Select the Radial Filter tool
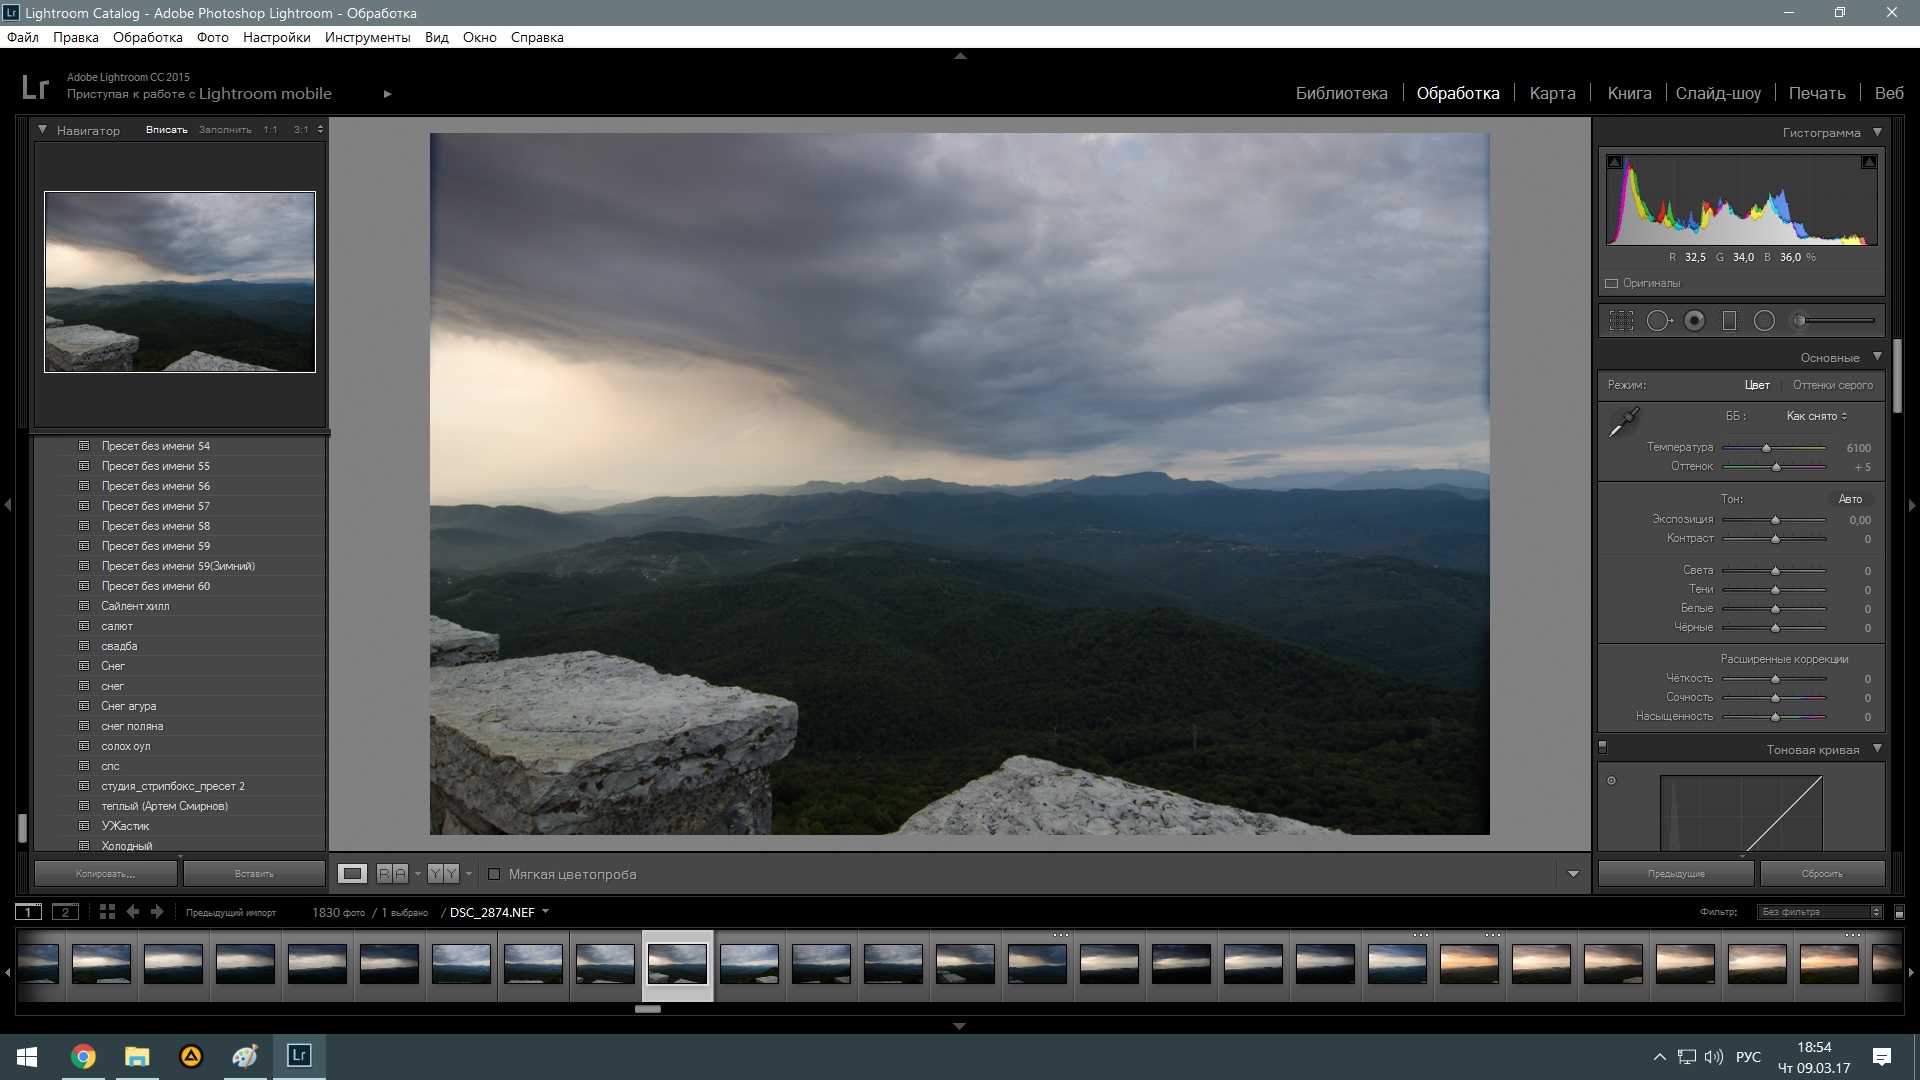The width and height of the screenshot is (1920, 1080). (1764, 321)
